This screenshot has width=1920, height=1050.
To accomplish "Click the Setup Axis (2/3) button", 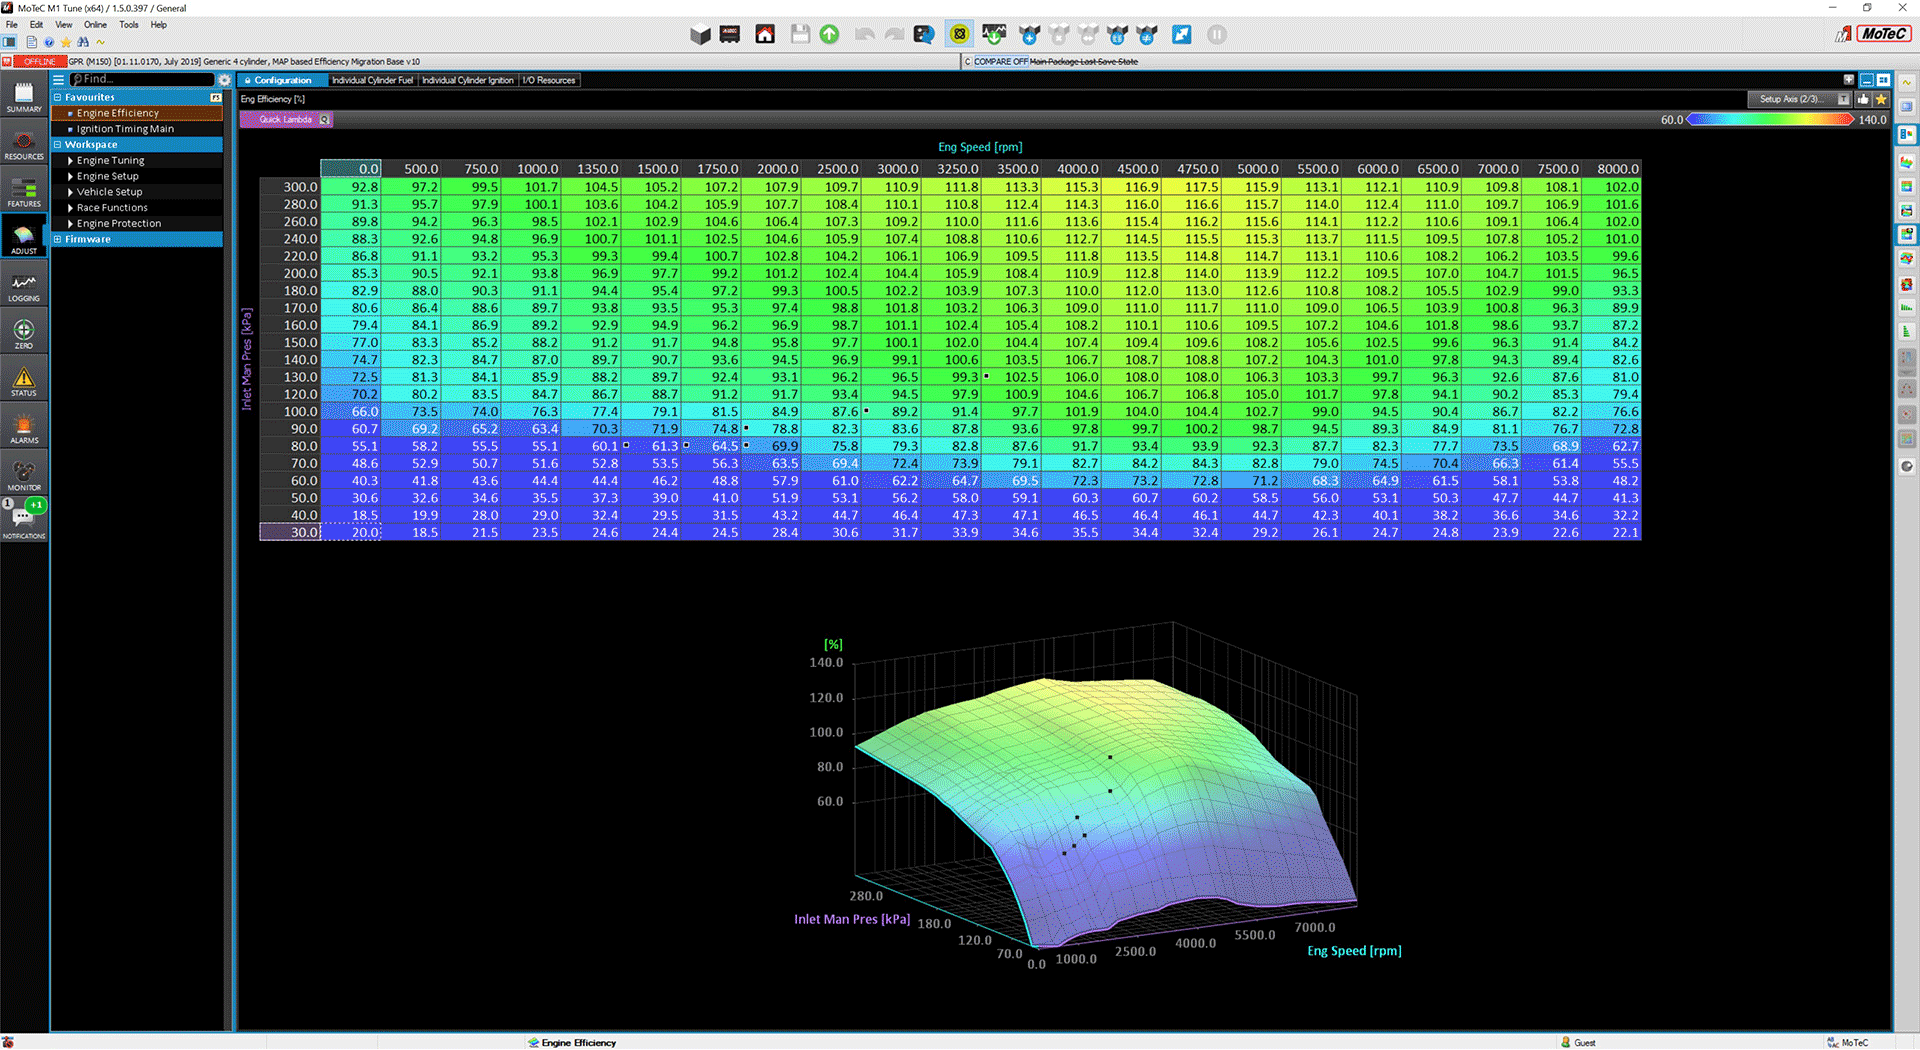I will [1790, 99].
